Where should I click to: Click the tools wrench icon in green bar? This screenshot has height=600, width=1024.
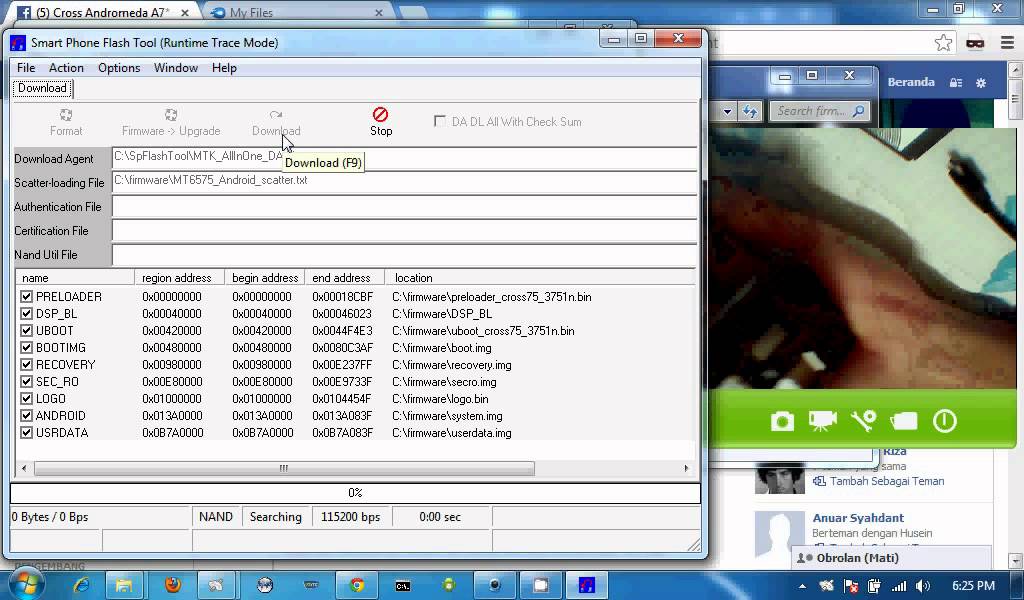pyautogui.click(x=863, y=421)
